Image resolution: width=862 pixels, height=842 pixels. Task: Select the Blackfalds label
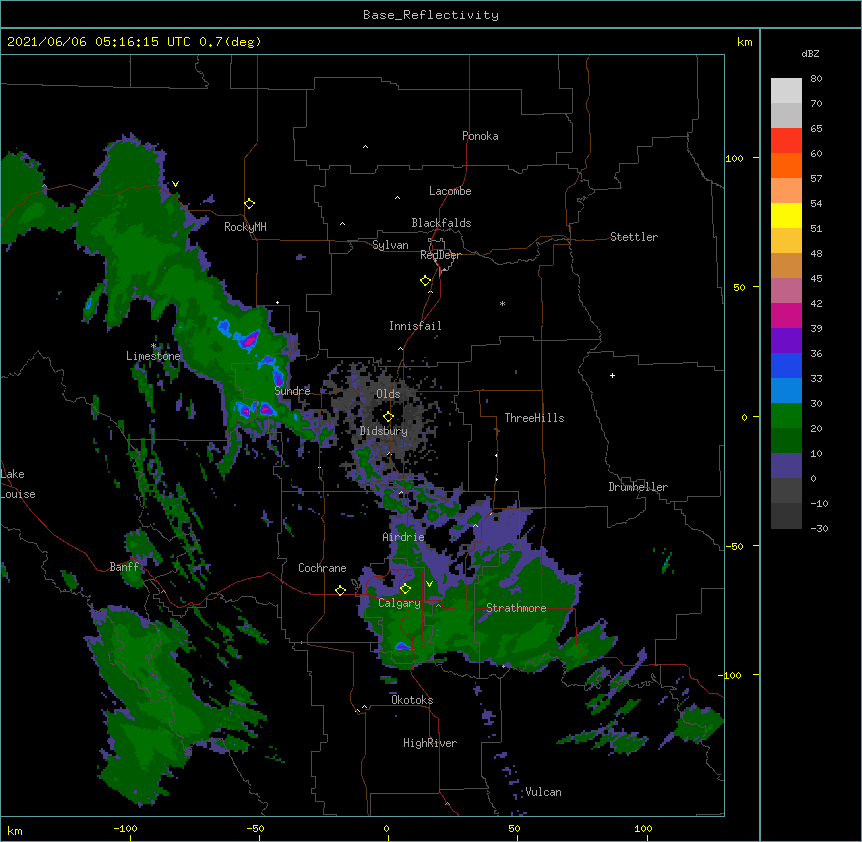coord(441,223)
